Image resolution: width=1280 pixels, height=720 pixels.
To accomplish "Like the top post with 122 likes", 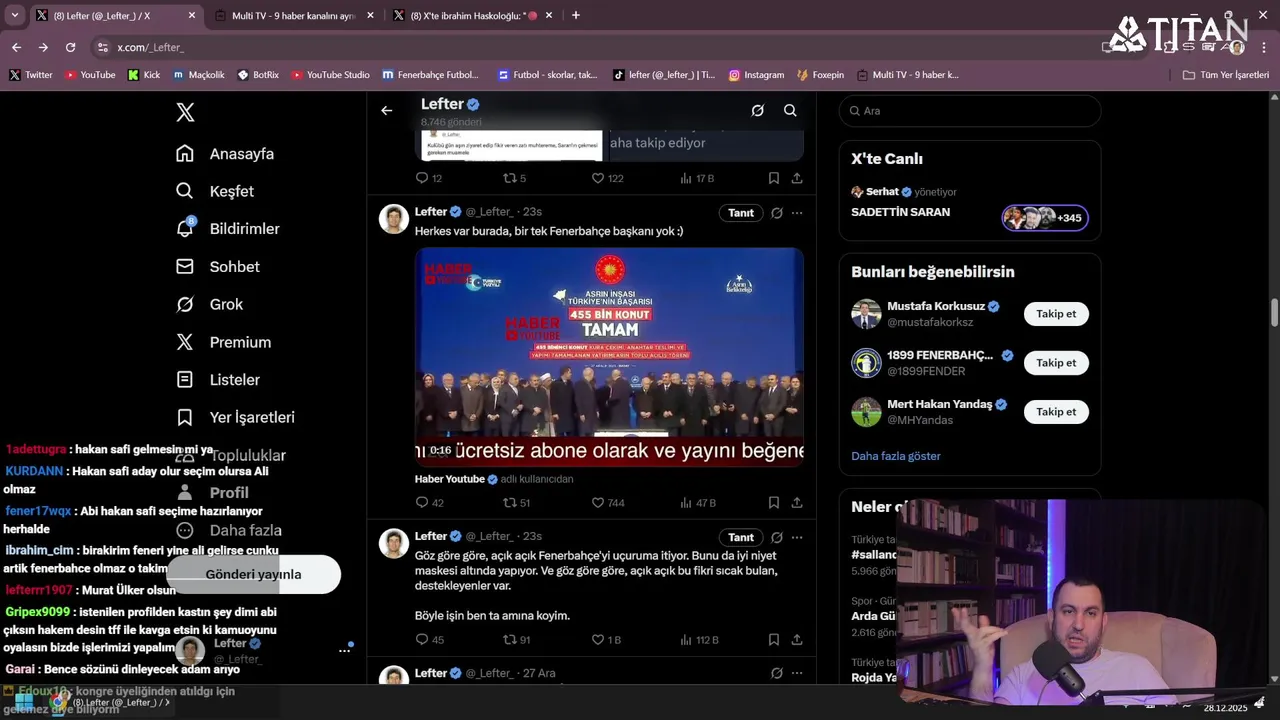I will click(607, 178).
